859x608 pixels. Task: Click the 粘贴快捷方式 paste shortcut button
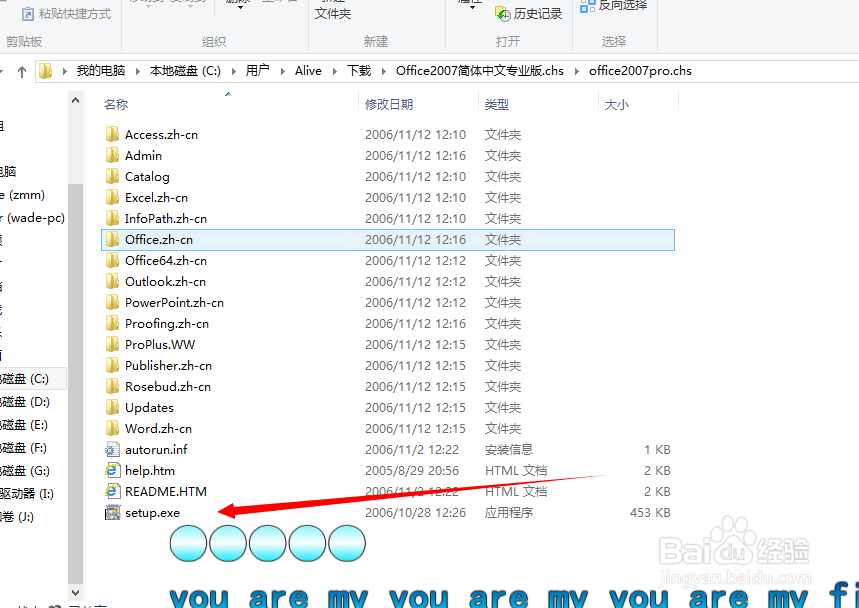pyautogui.click(x=67, y=11)
